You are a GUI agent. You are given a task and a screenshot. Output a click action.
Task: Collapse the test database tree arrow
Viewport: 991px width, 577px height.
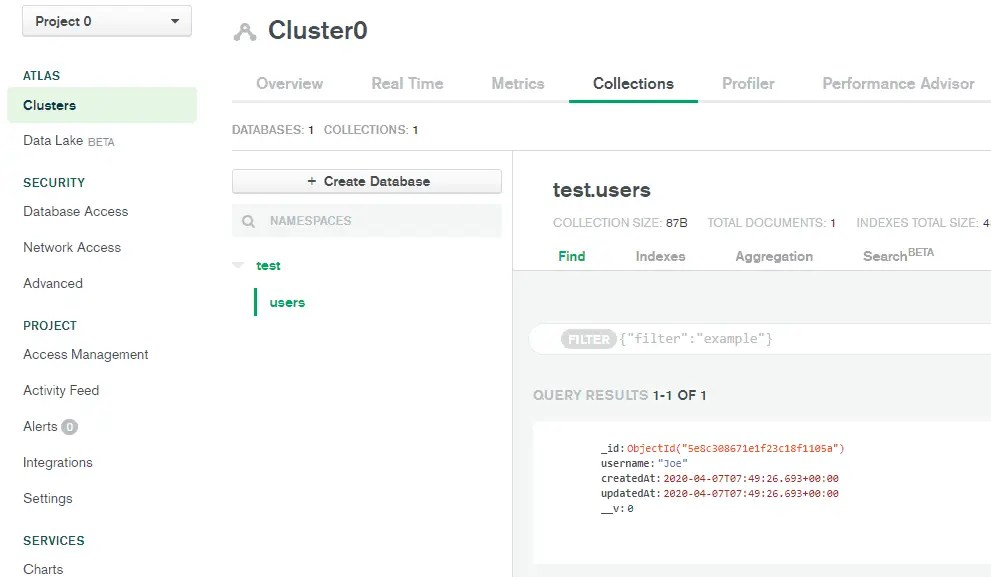pos(238,265)
